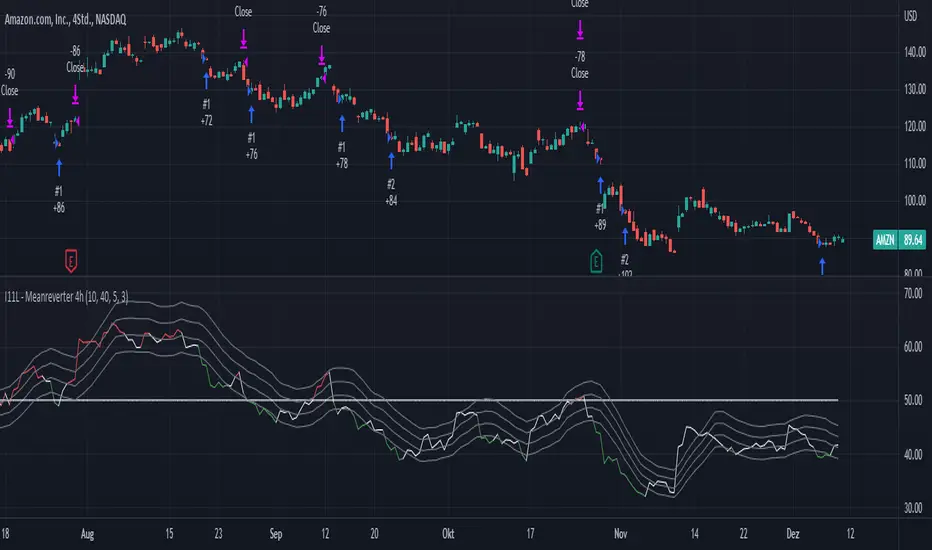This screenshot has width=932, height=550.
Task: Click the magenta exit arrow below '-90 Close'
Action: click(10, 120)
